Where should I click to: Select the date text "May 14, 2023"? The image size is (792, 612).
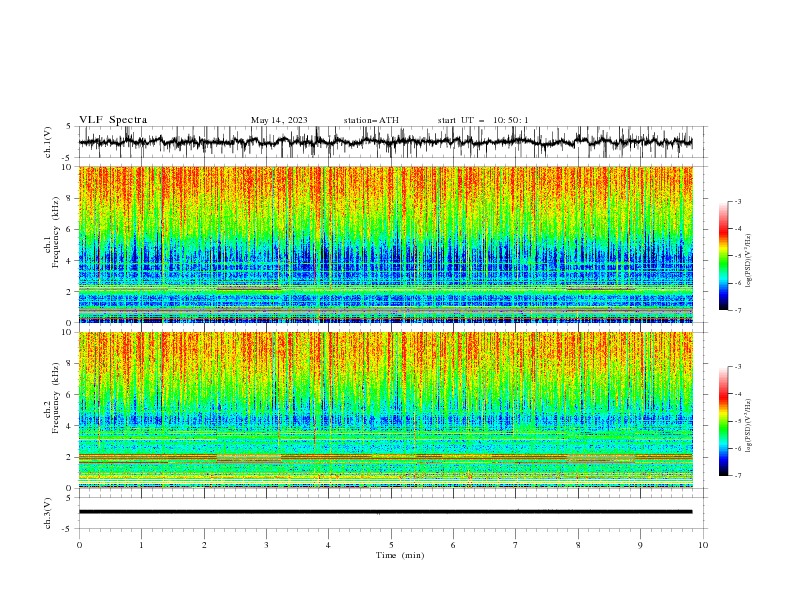[x=279, y=120]
